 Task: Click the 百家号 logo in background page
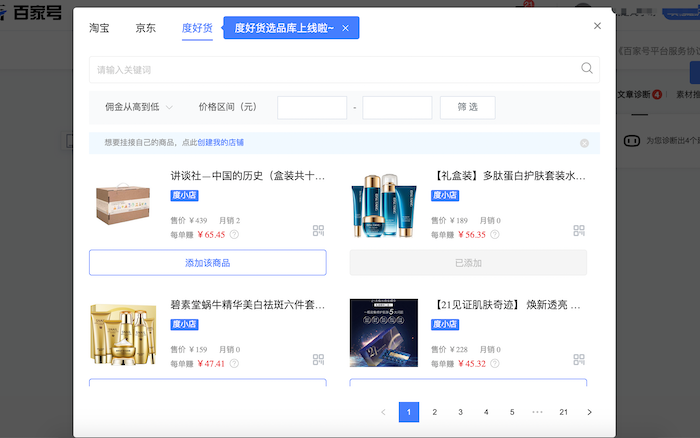31,13
